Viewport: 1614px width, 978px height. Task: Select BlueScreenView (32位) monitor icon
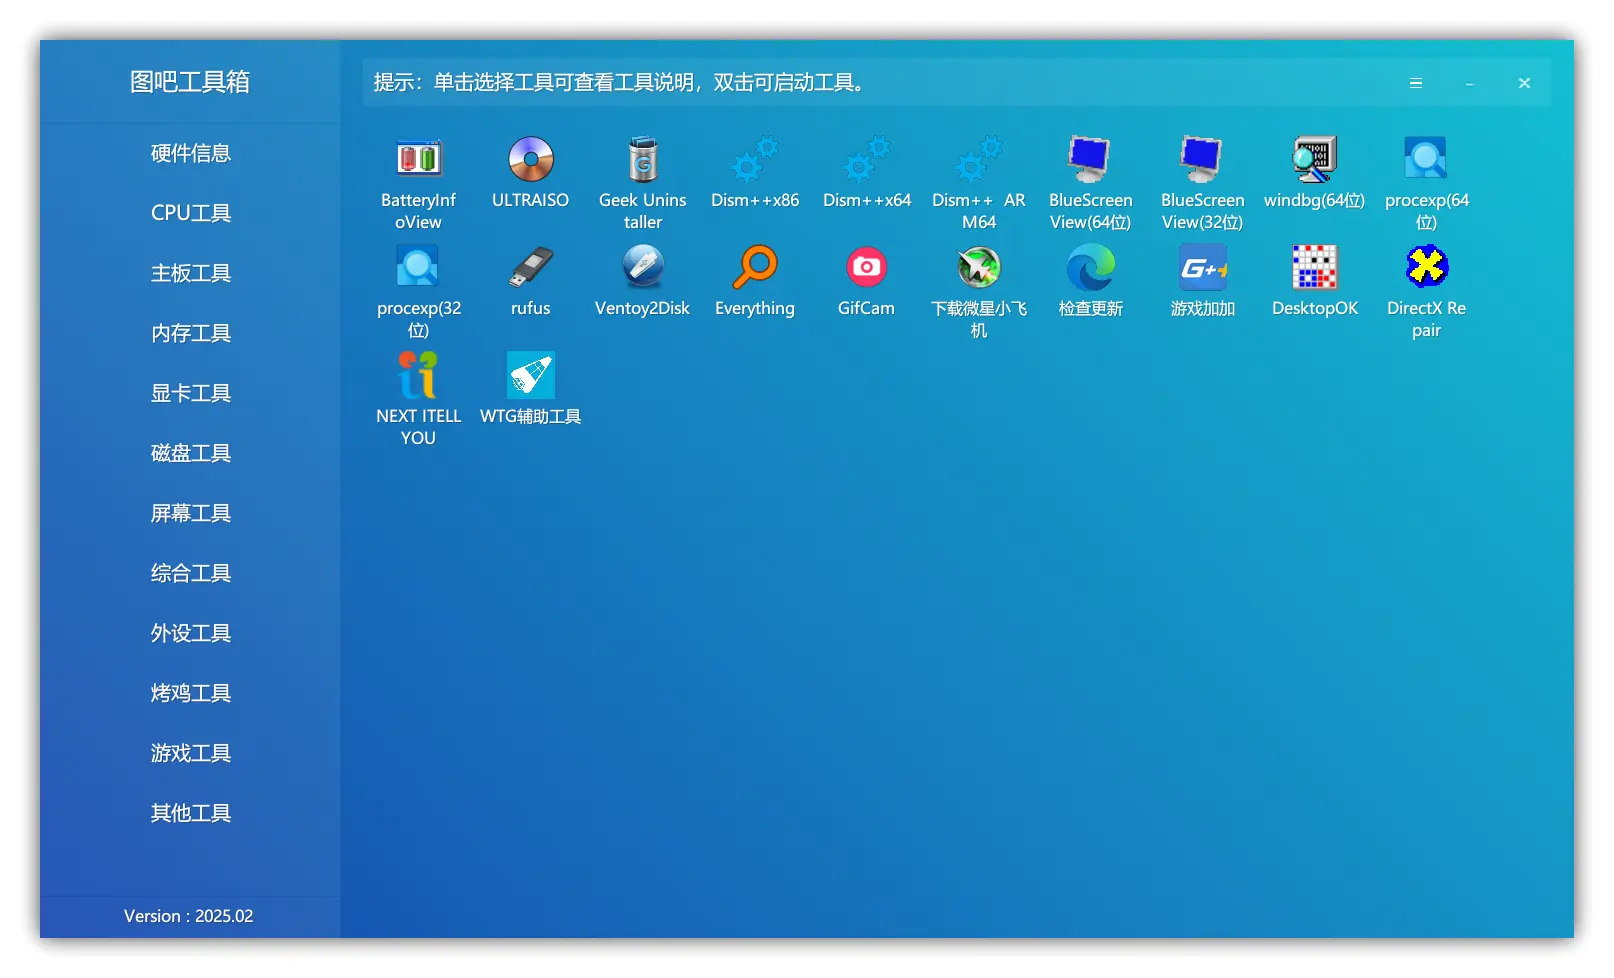click(x=1203, y=159)
